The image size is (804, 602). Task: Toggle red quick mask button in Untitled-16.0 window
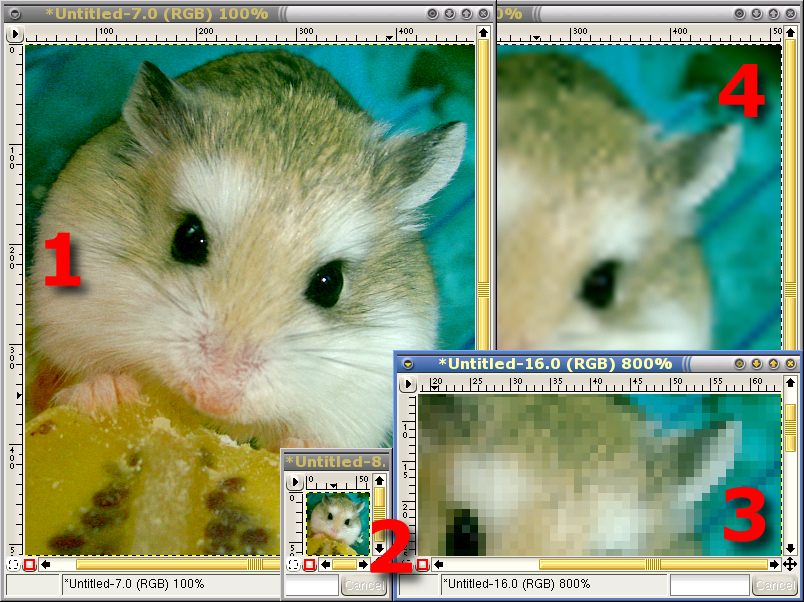[x=423, y=565]
